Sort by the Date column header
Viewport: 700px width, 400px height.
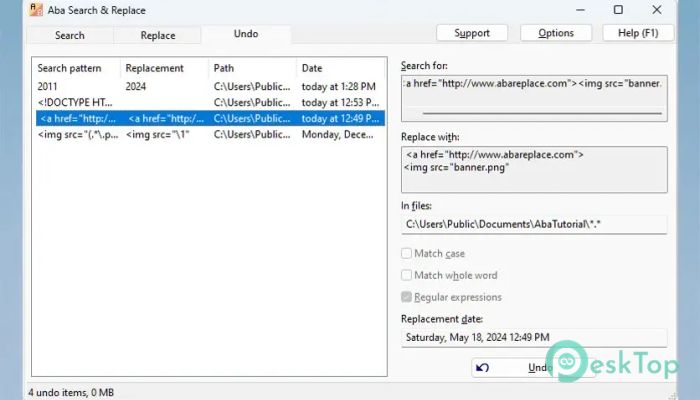click(x=340, y=68)
